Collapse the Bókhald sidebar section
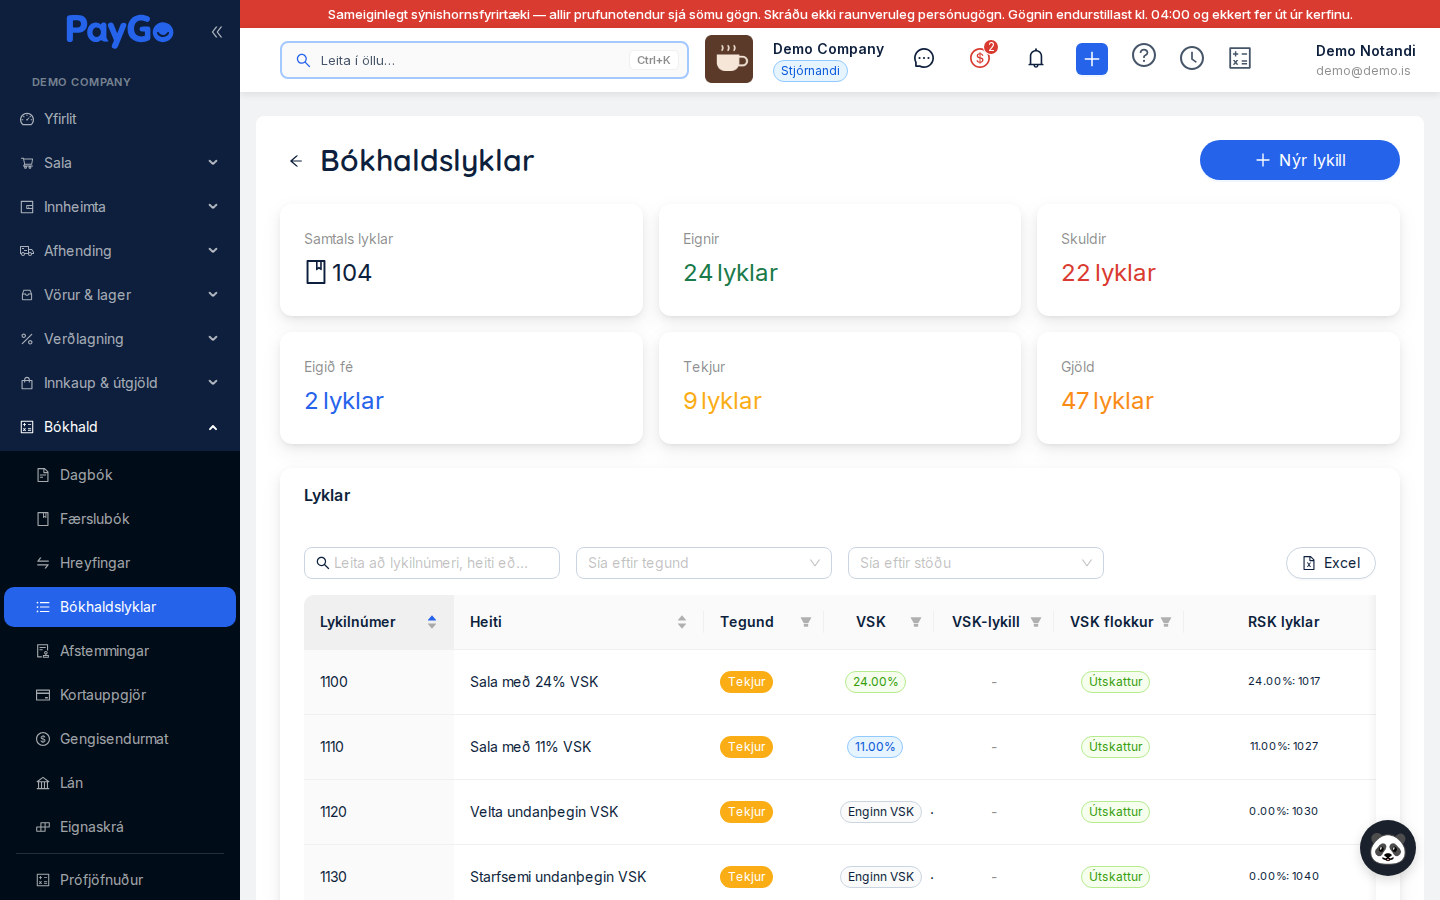The image size is (1440, 900). coord(120,427)
